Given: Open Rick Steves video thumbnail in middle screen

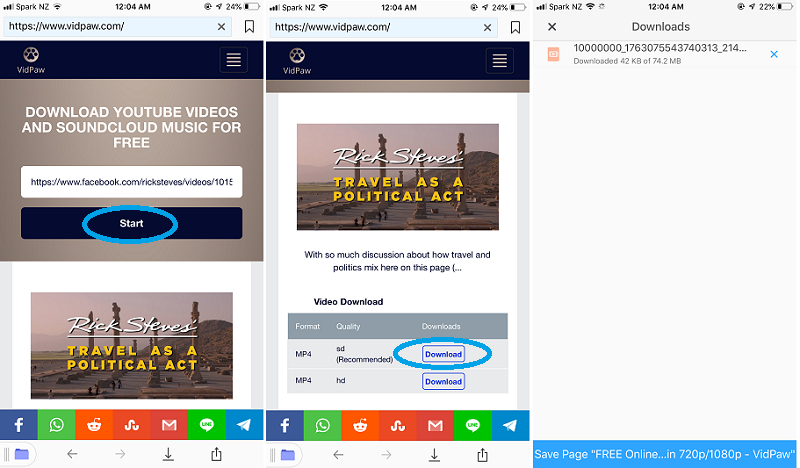Looking at the screenshot, I should pos(398,177).
